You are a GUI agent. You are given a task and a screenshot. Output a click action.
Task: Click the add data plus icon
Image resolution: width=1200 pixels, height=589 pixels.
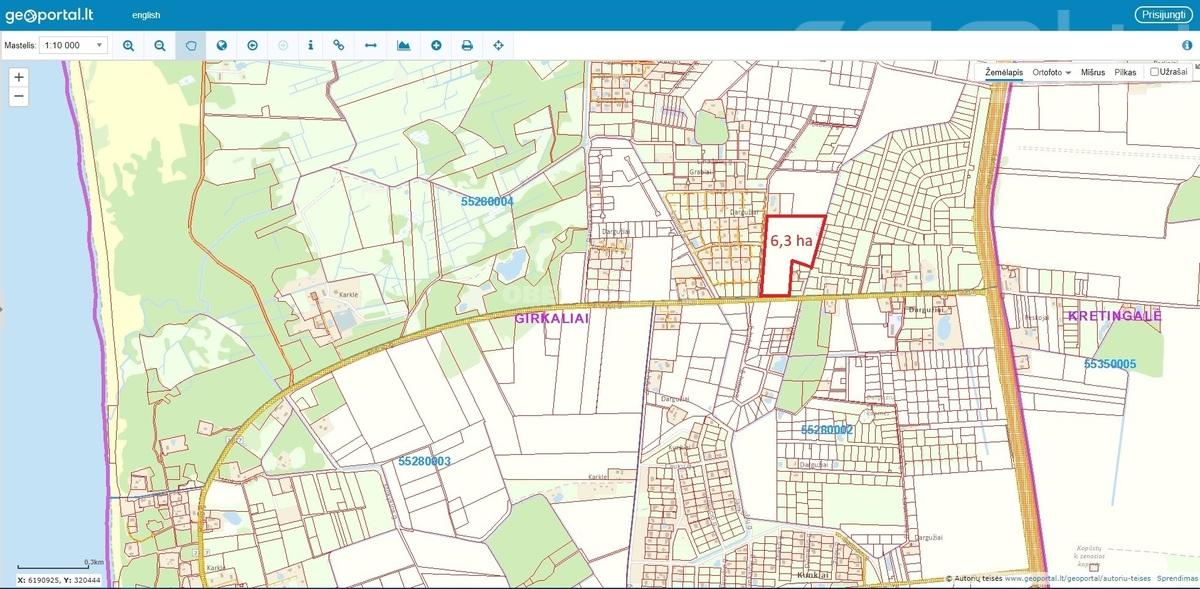(x=436, y=45)
